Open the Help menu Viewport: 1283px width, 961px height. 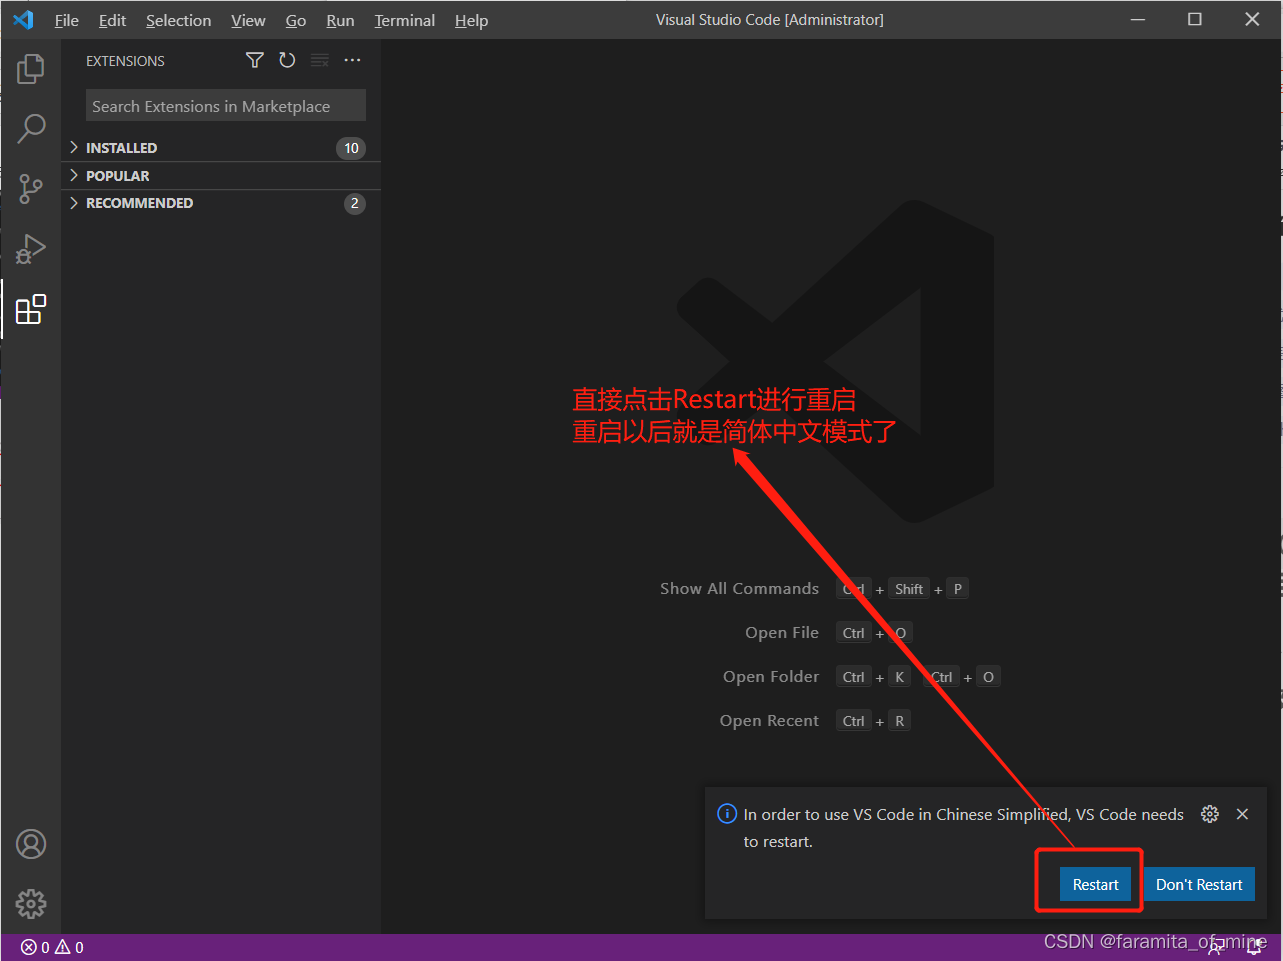pos(471,20)
